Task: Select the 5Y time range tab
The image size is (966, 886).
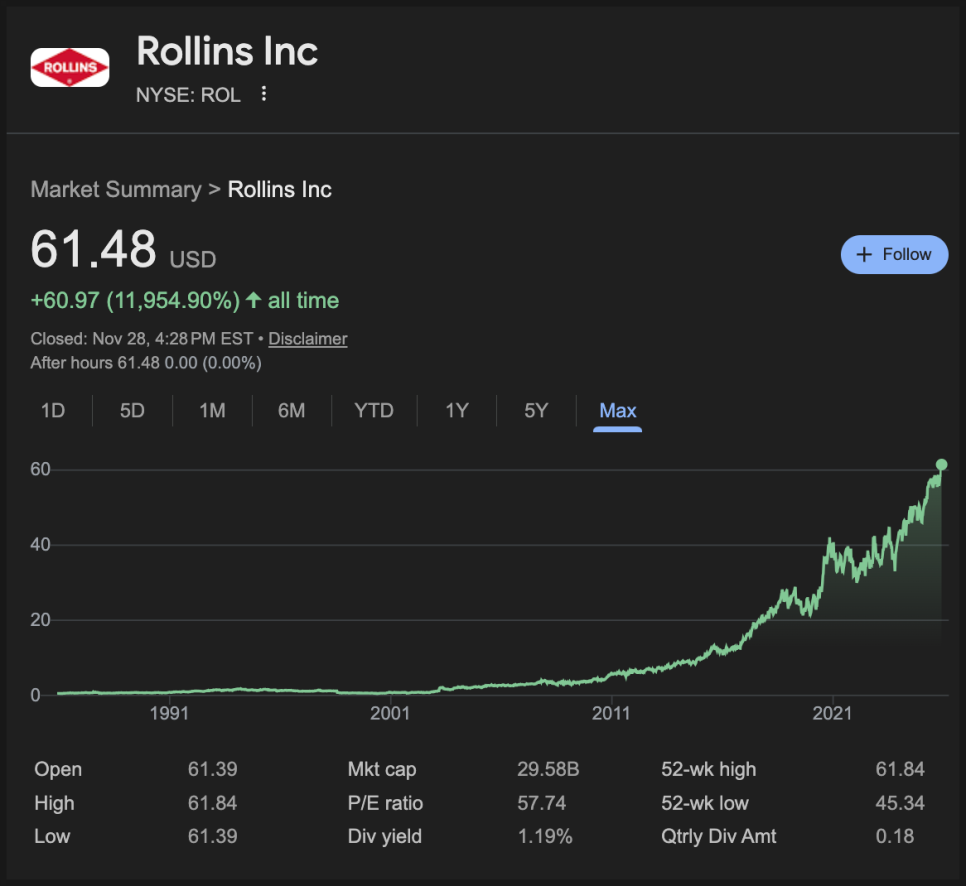Action: click(x=536, y=411)
